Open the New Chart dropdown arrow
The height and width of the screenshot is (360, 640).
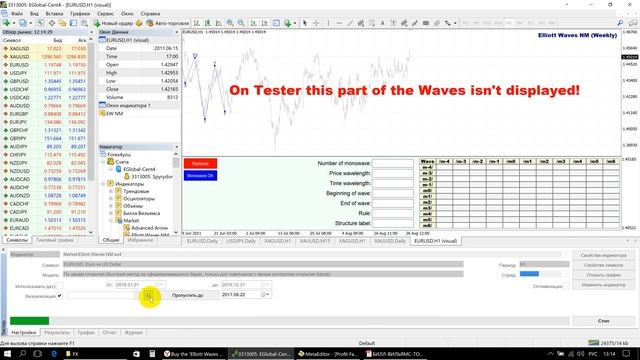pyautogui.click(x=13, y=23)
